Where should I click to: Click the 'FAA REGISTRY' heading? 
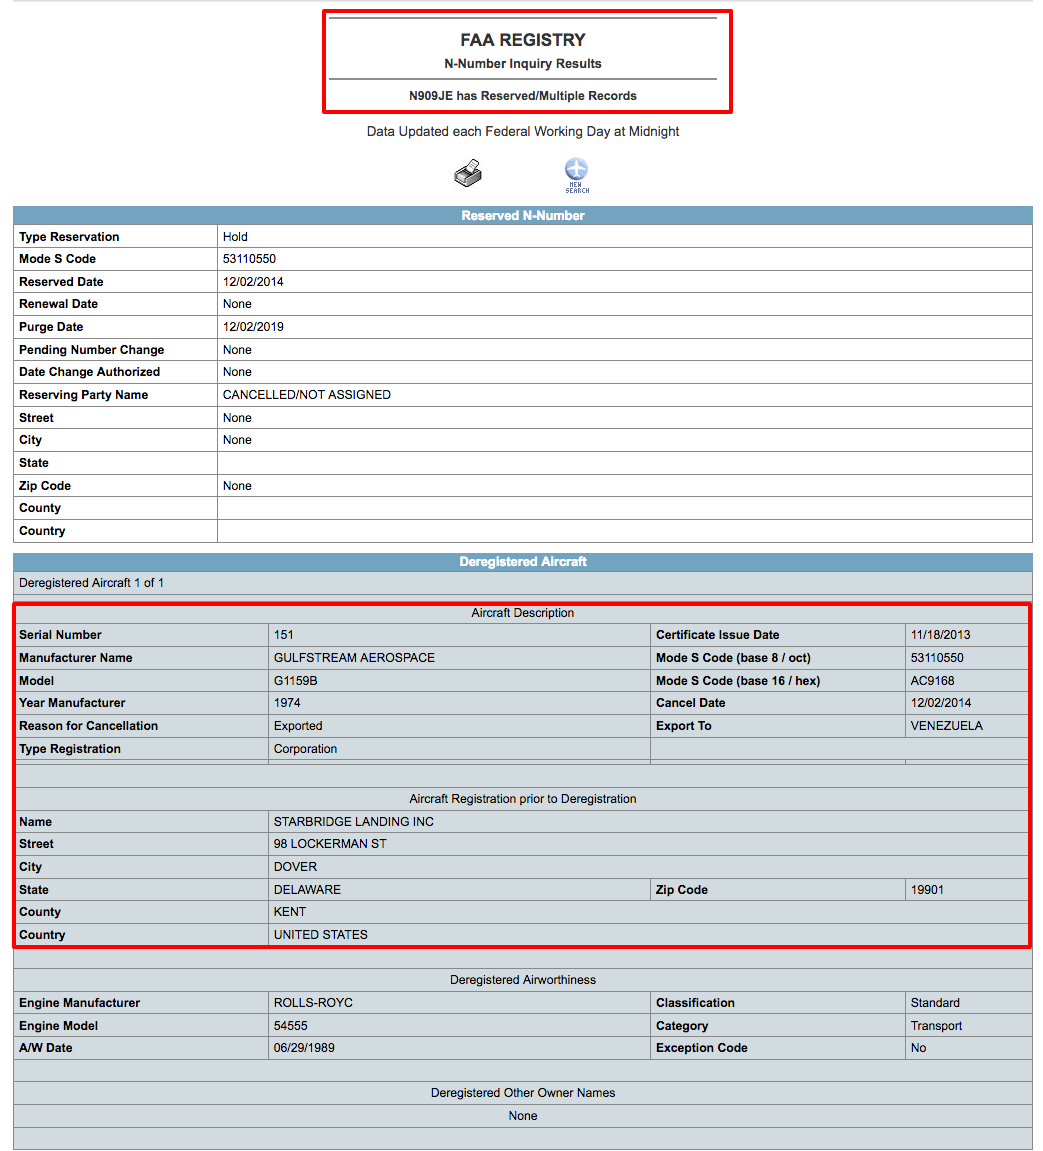click(523, 40)
